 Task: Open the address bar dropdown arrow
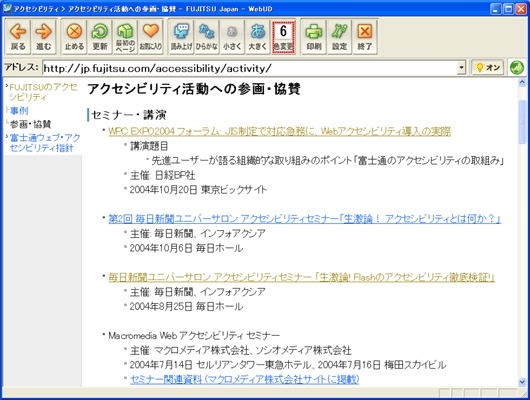pos(461,68)
